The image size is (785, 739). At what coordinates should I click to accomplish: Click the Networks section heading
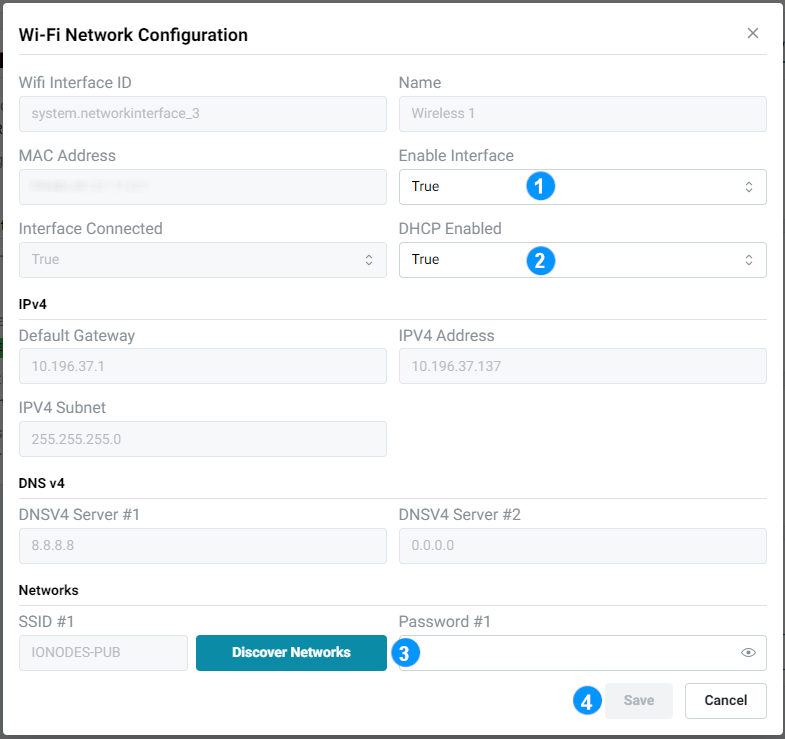pos(49,590)
